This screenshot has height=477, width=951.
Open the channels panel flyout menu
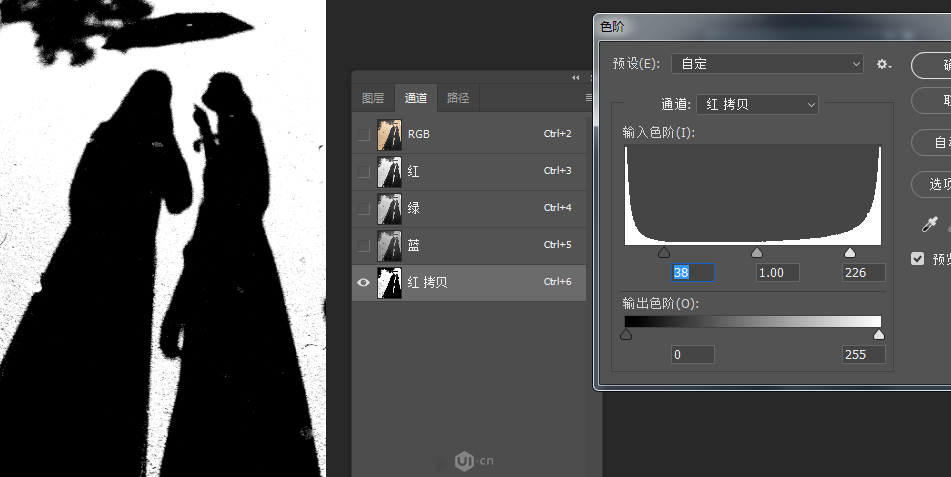(588, 98)
